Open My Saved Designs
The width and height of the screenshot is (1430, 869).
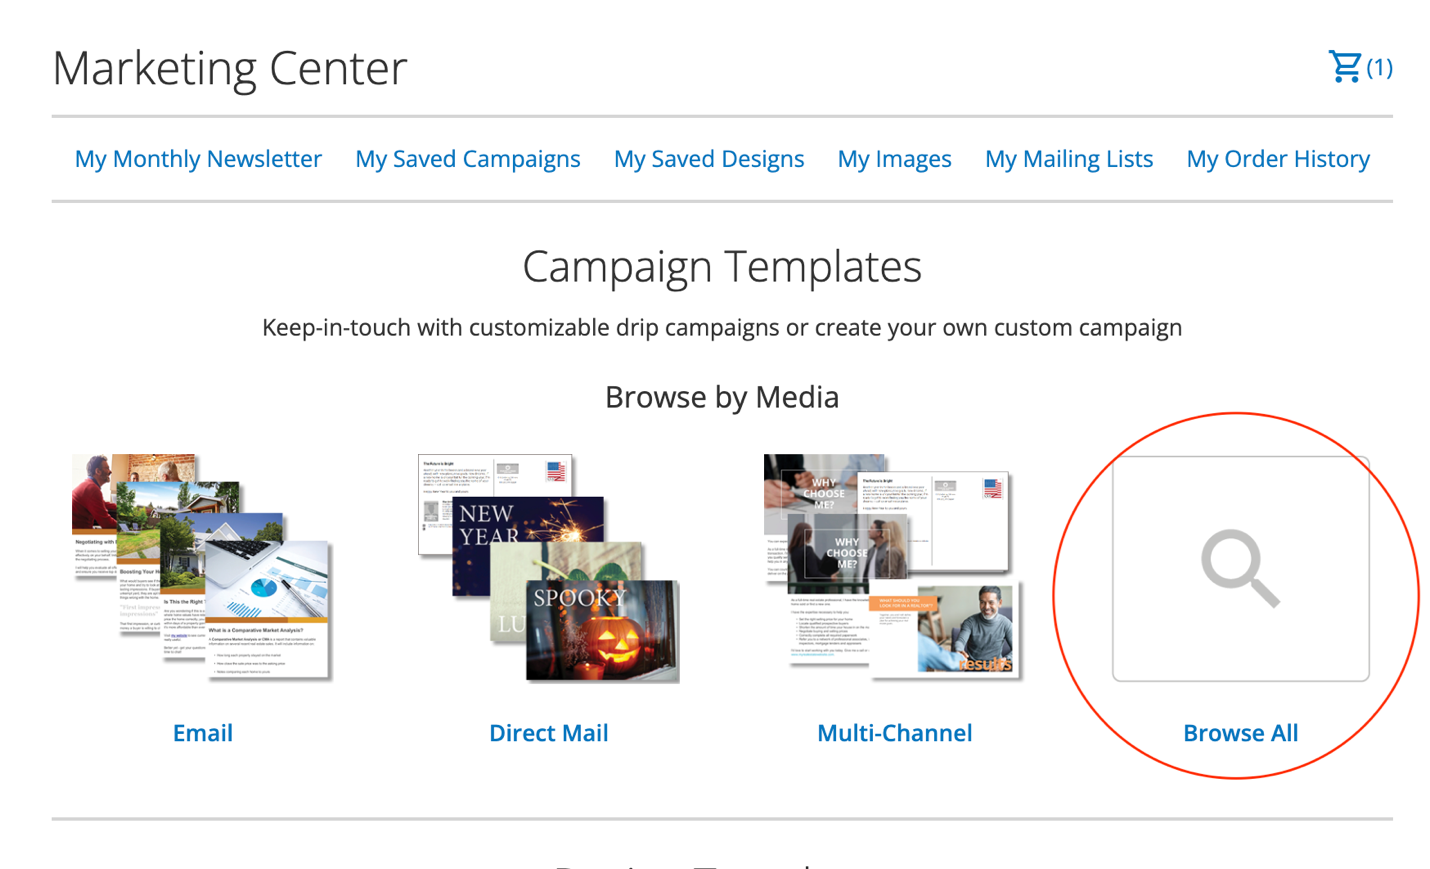click(708, 159)
